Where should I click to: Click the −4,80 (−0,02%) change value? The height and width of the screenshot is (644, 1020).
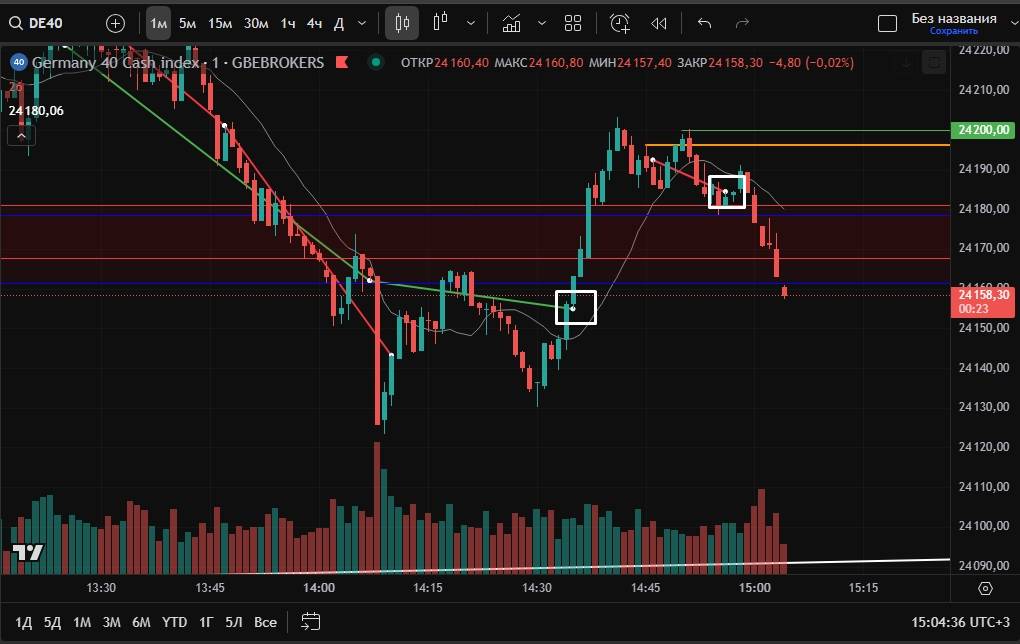pos(811,62)
